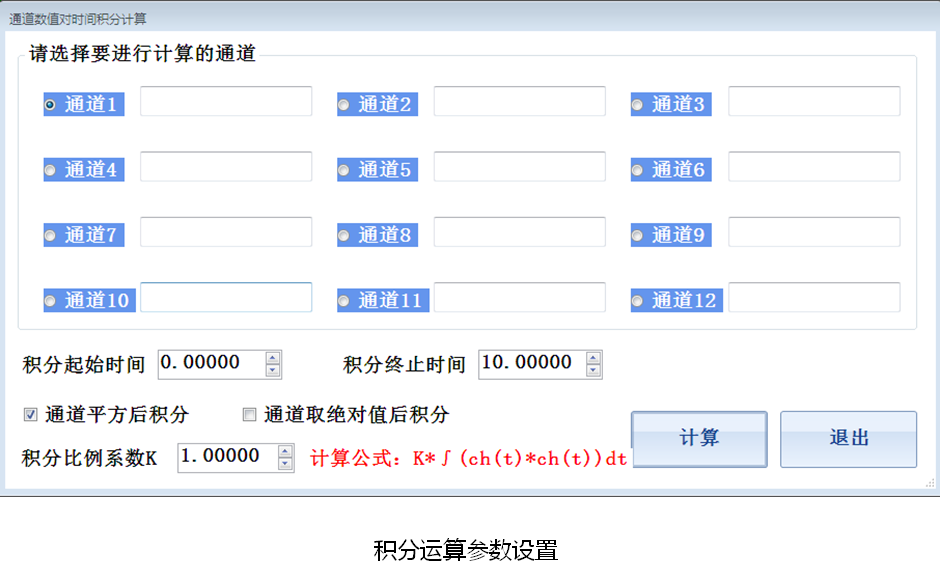The width and height of the screenshot is (940, 580).
Task: Increase 积分终止时间 with up arrow
Action: click(593, 357)
